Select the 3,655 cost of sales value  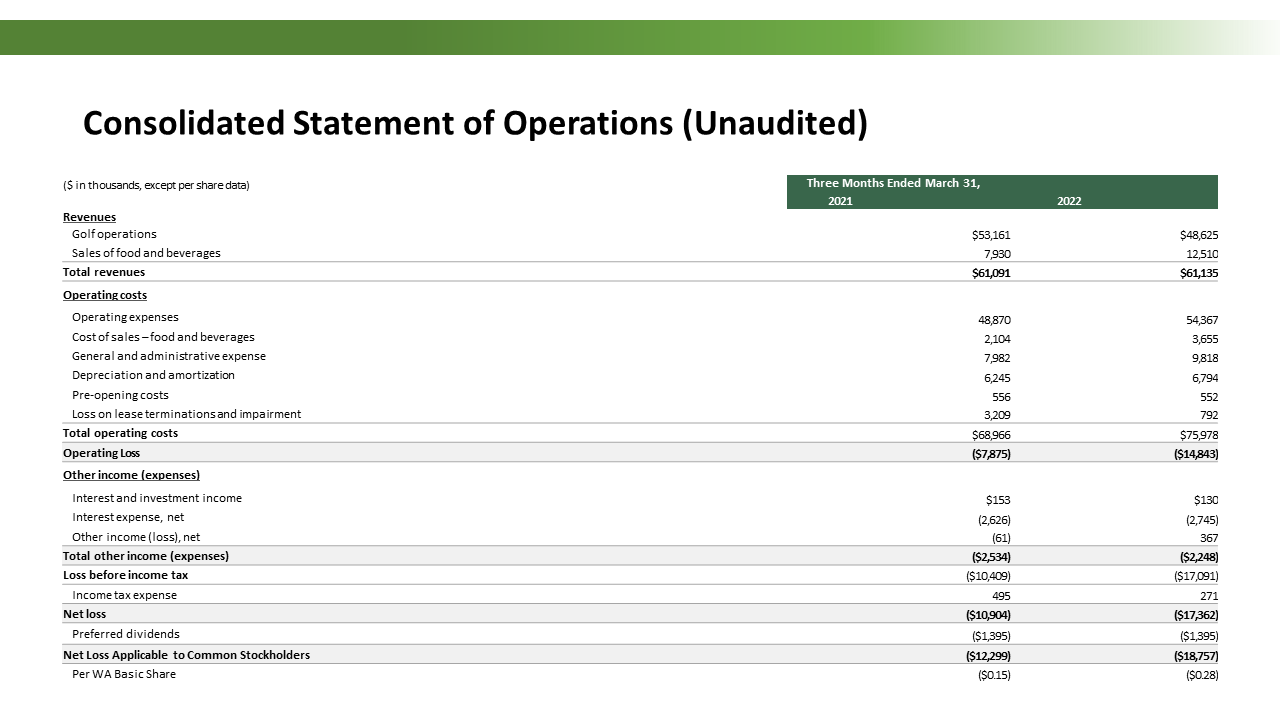1204,340
